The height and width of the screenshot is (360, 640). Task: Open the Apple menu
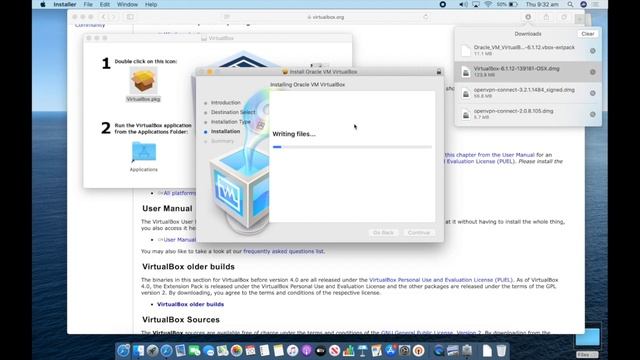point(43,4)
